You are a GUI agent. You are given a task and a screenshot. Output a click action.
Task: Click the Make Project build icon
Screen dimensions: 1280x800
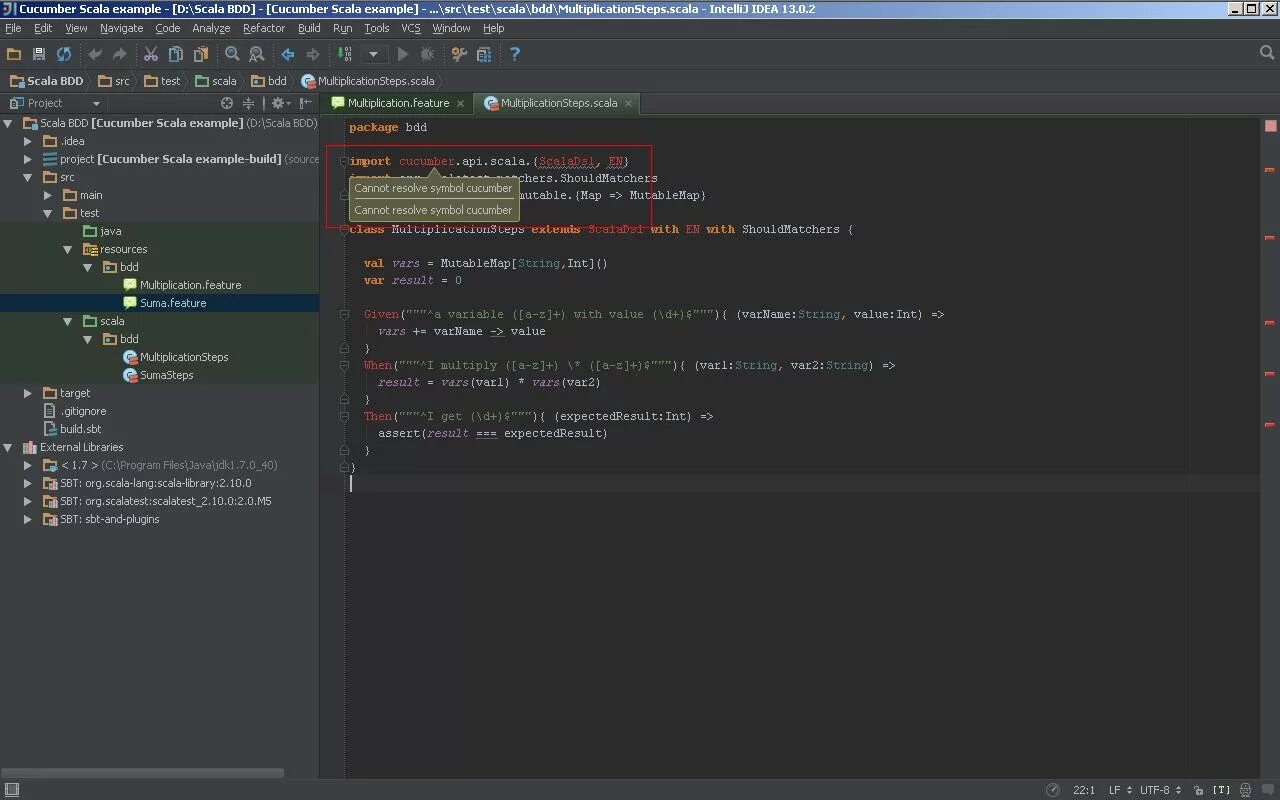click(x=344, y=54)
